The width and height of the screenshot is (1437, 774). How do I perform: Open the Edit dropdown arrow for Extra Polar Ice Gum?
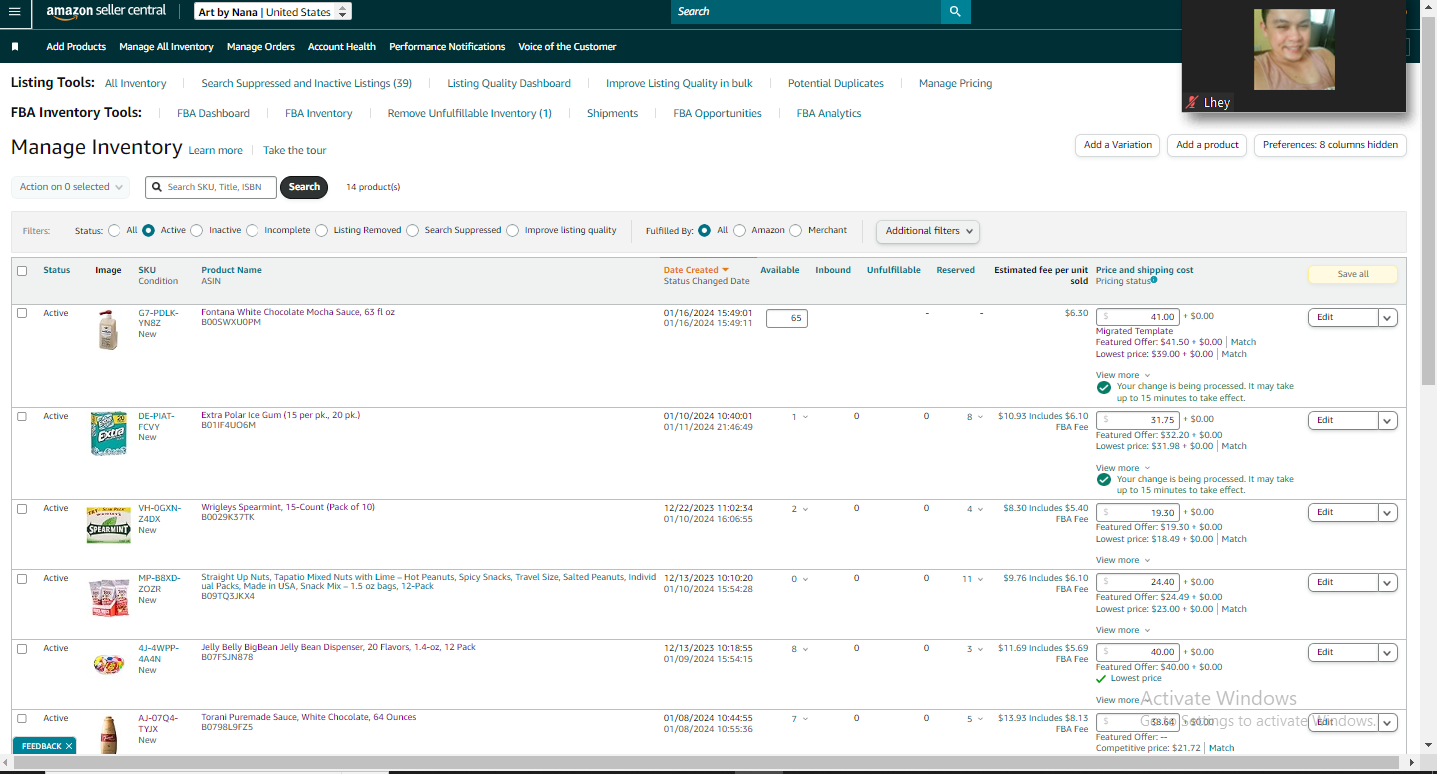(1388, 421)
